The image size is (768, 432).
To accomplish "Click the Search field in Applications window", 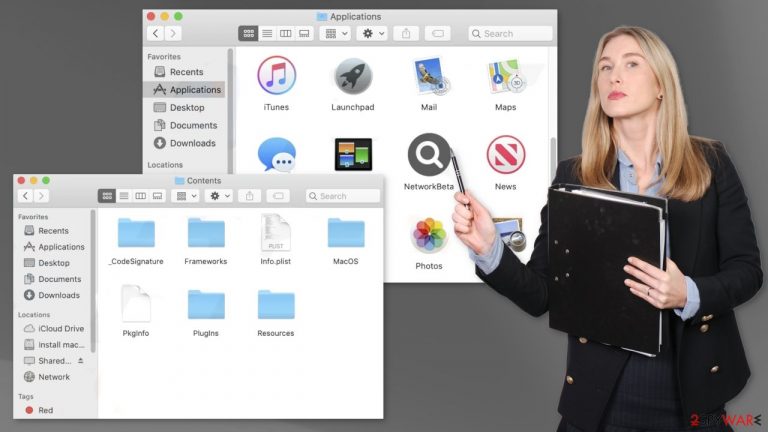I will tap(510, 33).
